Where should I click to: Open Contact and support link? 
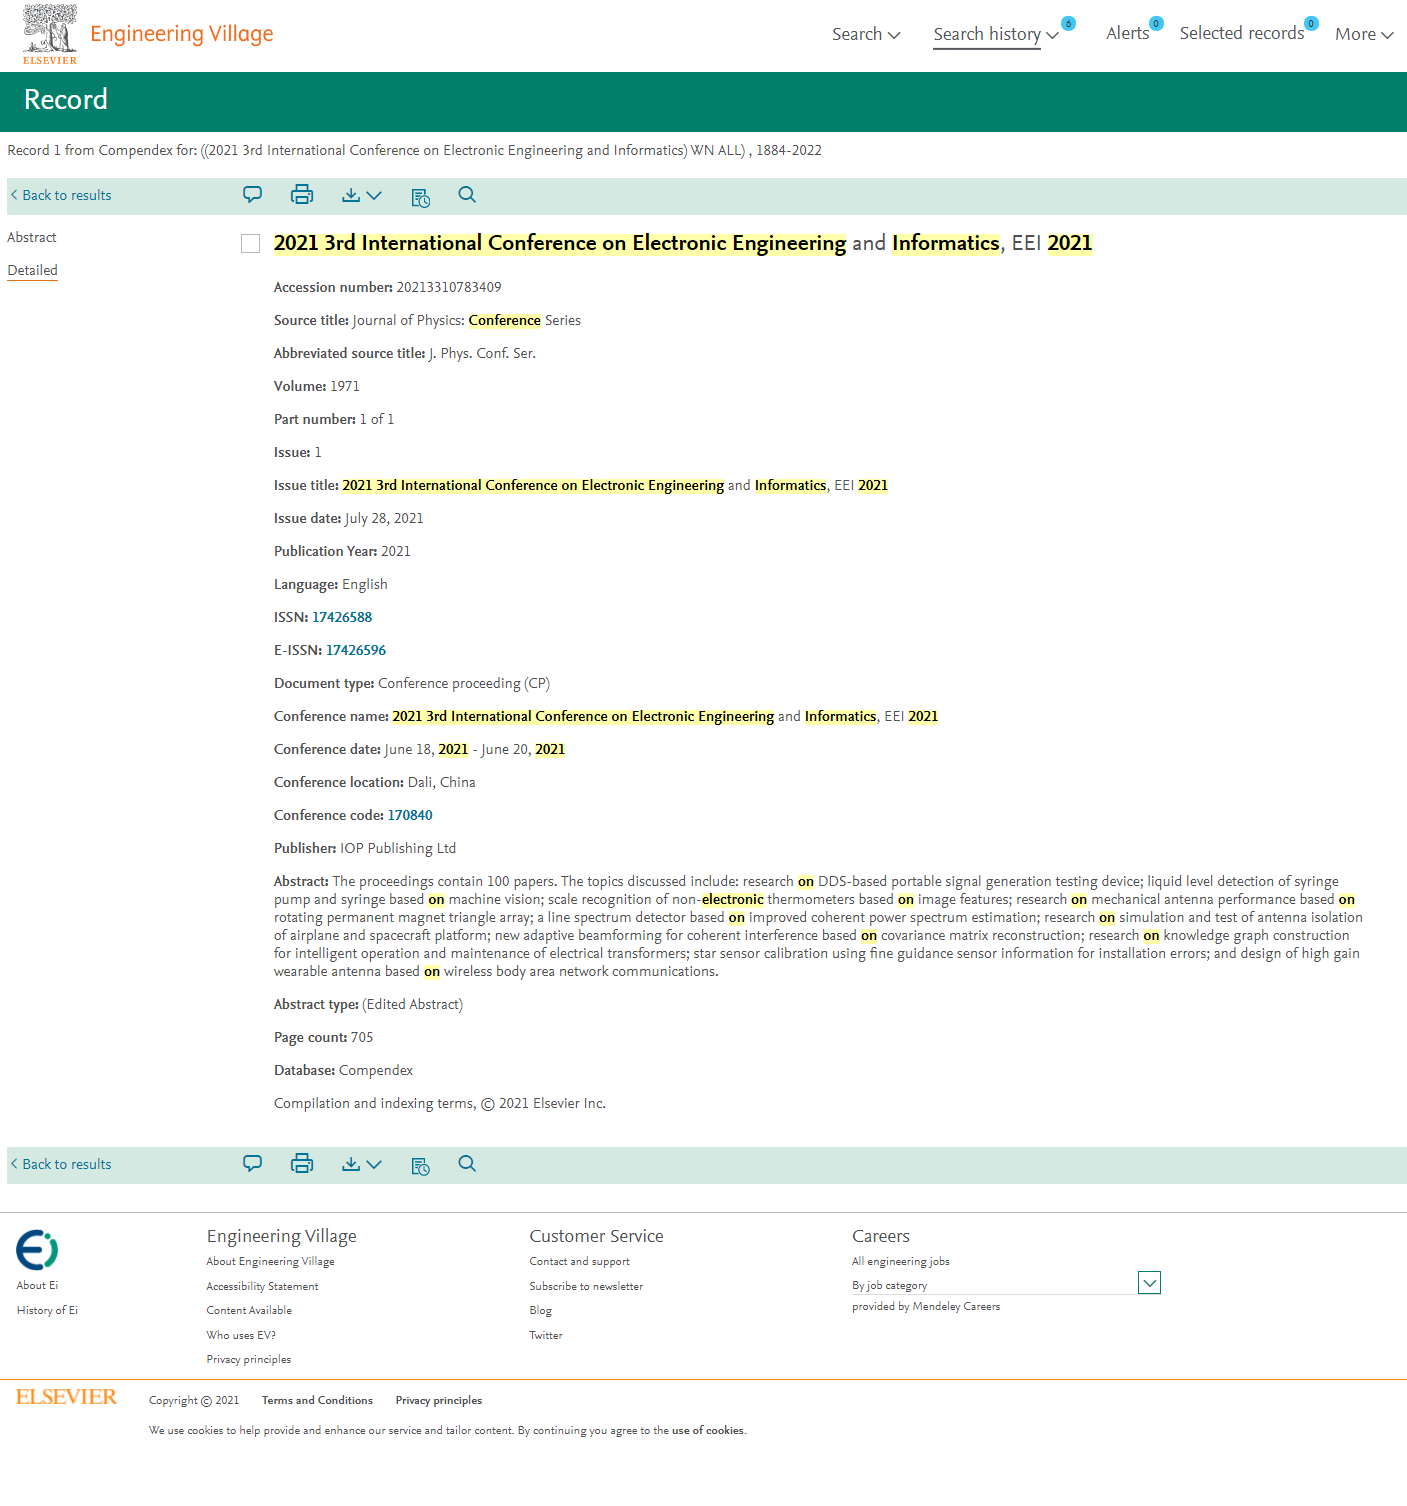click(580, 1261)
